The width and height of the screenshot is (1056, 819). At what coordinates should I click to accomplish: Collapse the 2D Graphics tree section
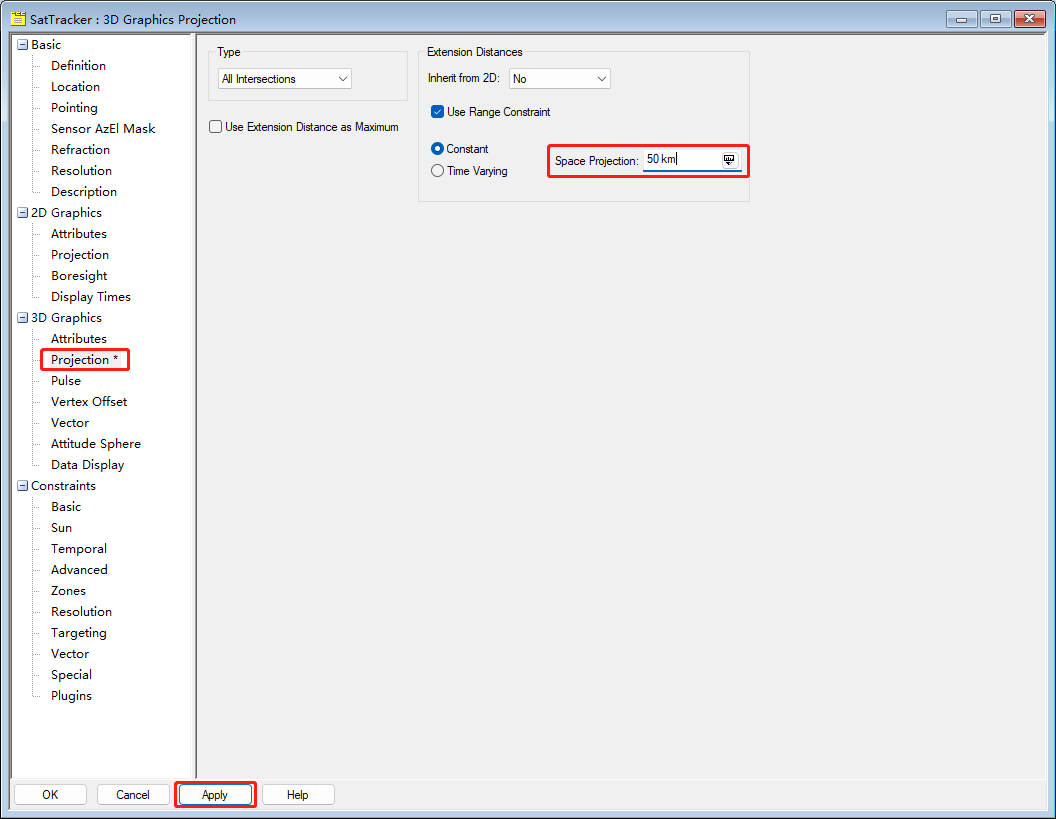click(22, 213)
